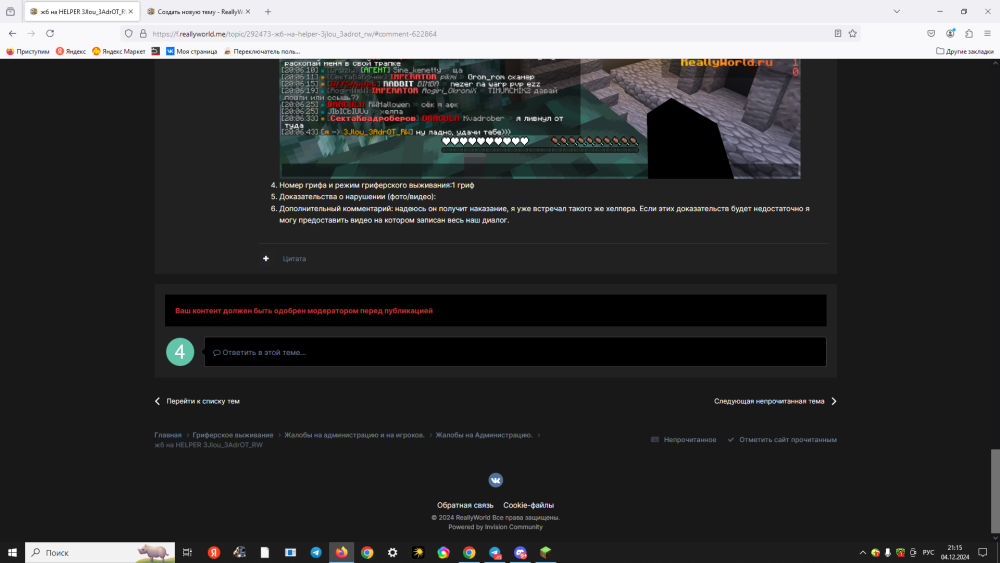
Task: Go back using the browser back arrow
Action: pyautogui.click(x=13, y=34)
